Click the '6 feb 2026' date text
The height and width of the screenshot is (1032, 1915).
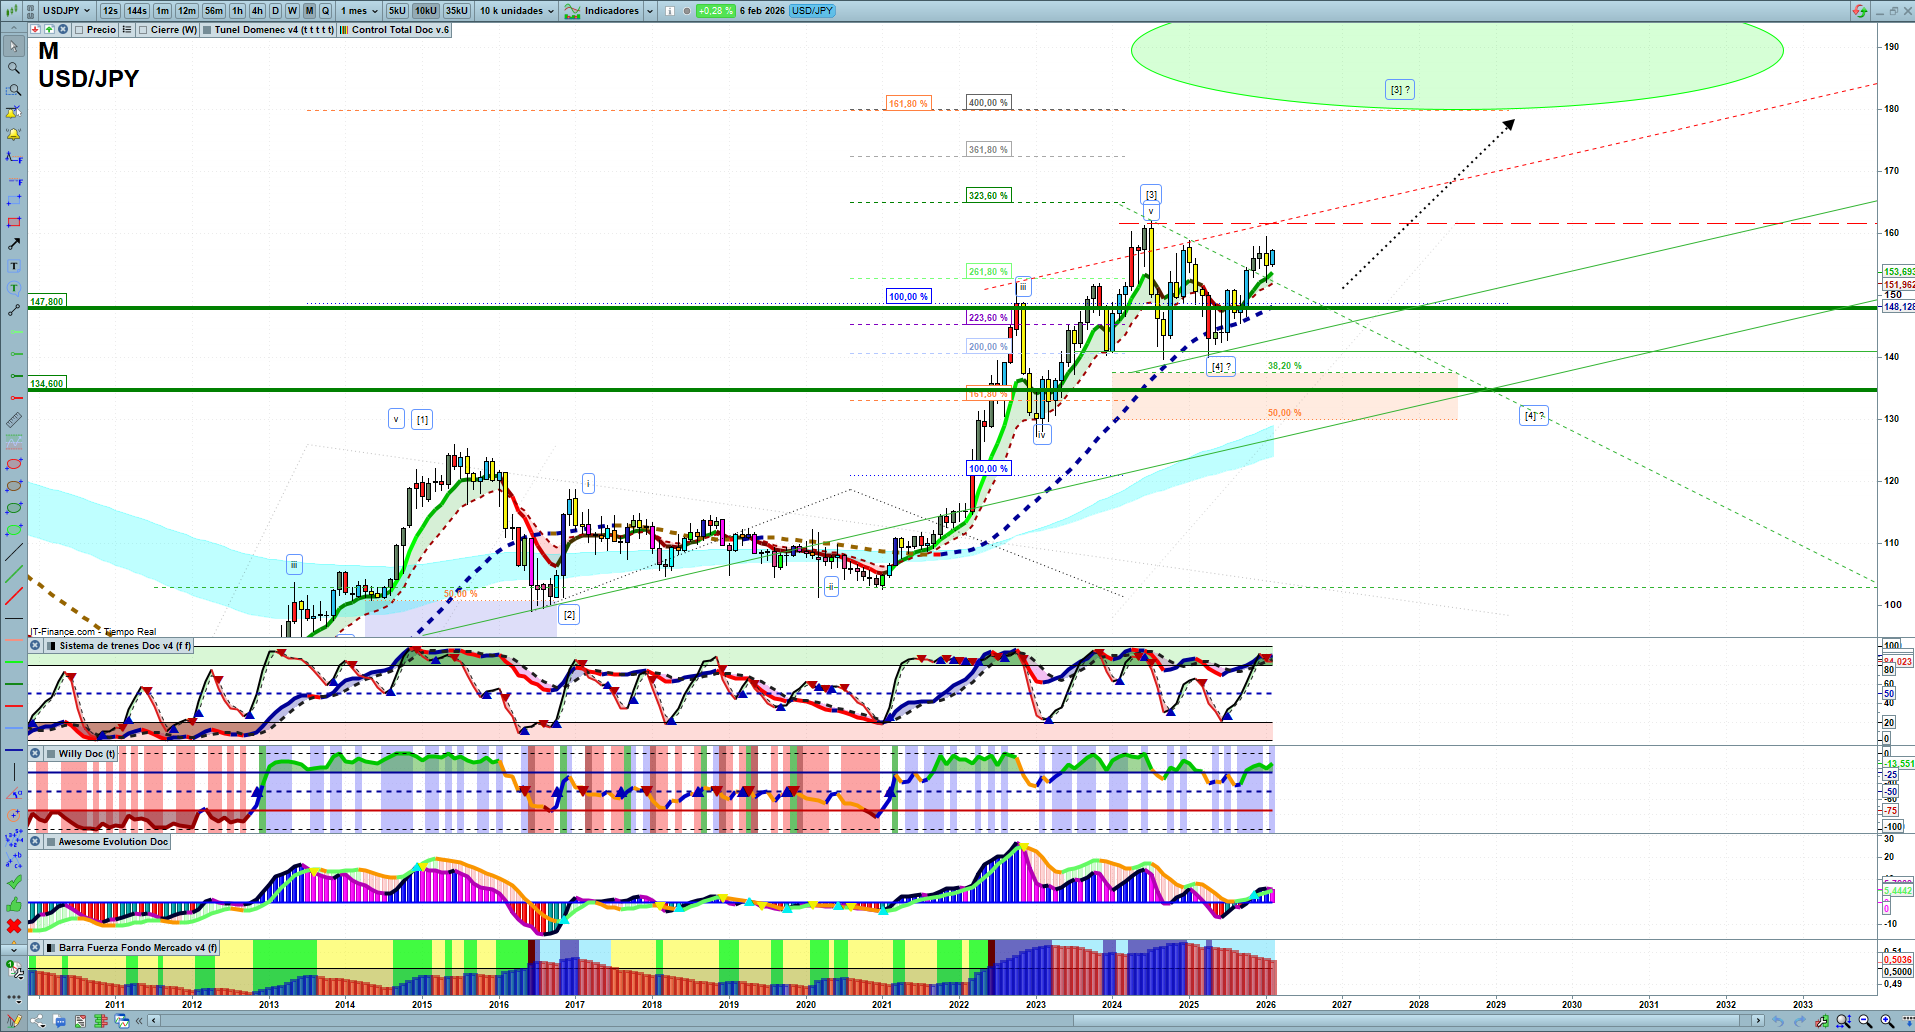762,11
